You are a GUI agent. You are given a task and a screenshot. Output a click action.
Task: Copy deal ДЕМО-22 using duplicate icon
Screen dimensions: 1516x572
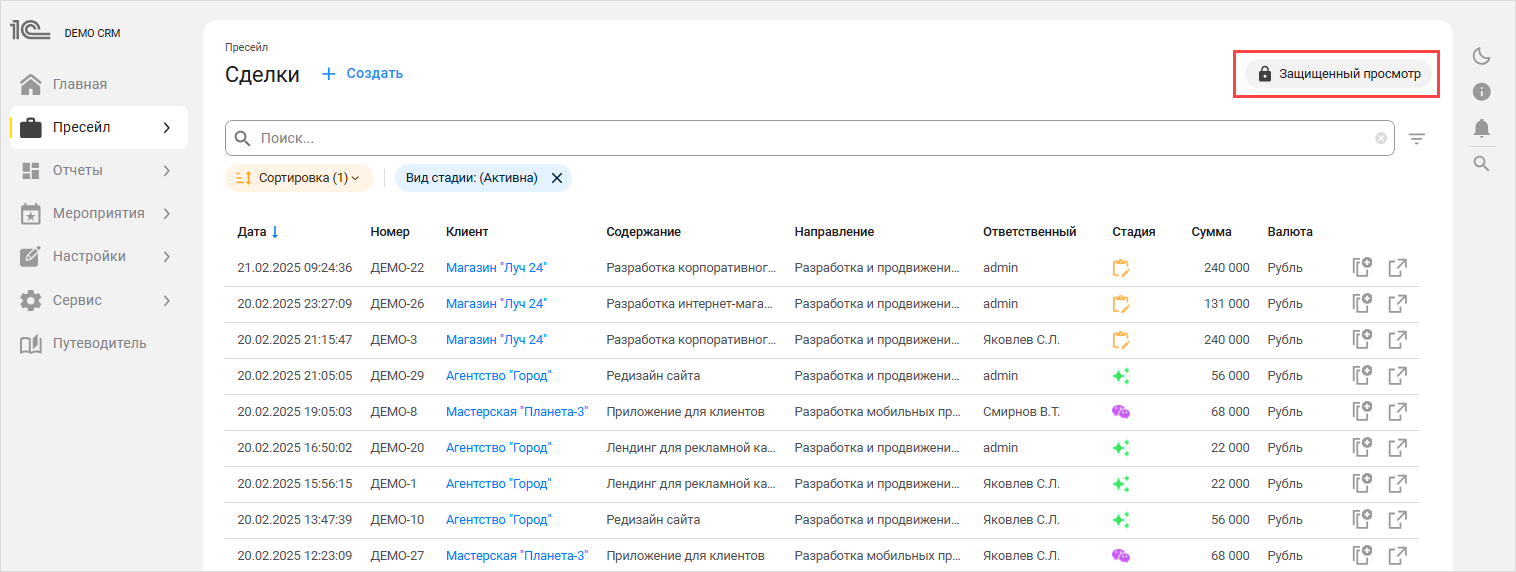tap(1362, 268)
